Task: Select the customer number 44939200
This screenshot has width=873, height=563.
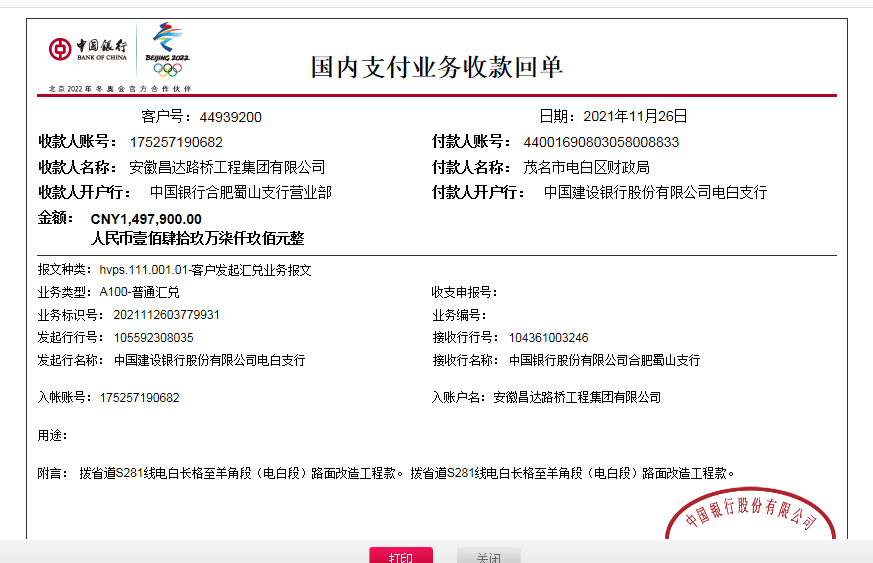Action: click(x=230, y=117)
